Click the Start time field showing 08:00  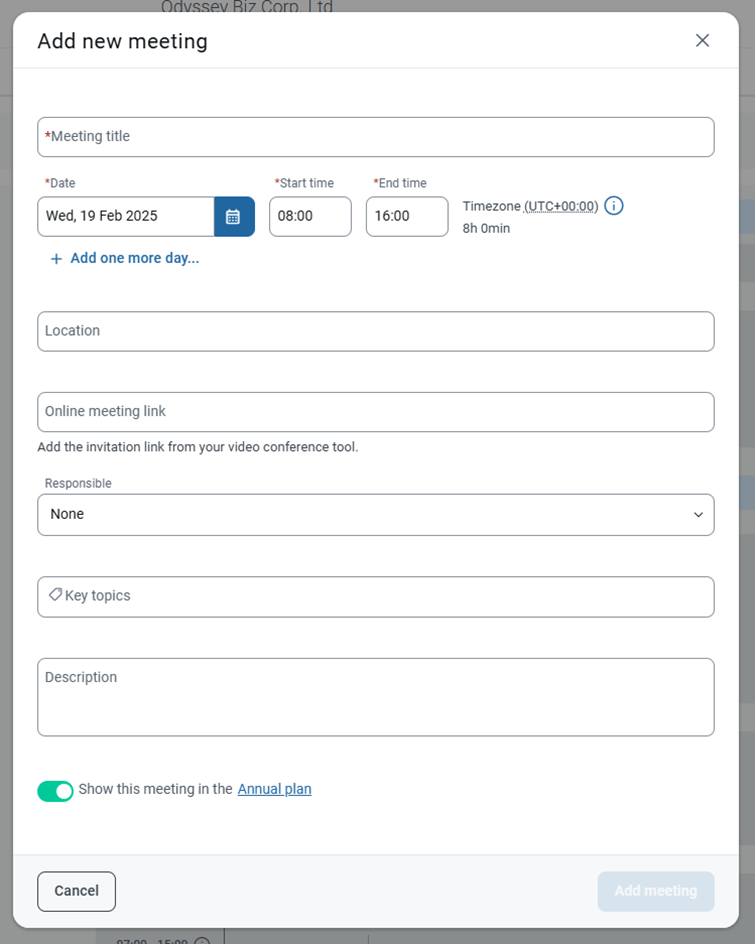coord(310,217)
